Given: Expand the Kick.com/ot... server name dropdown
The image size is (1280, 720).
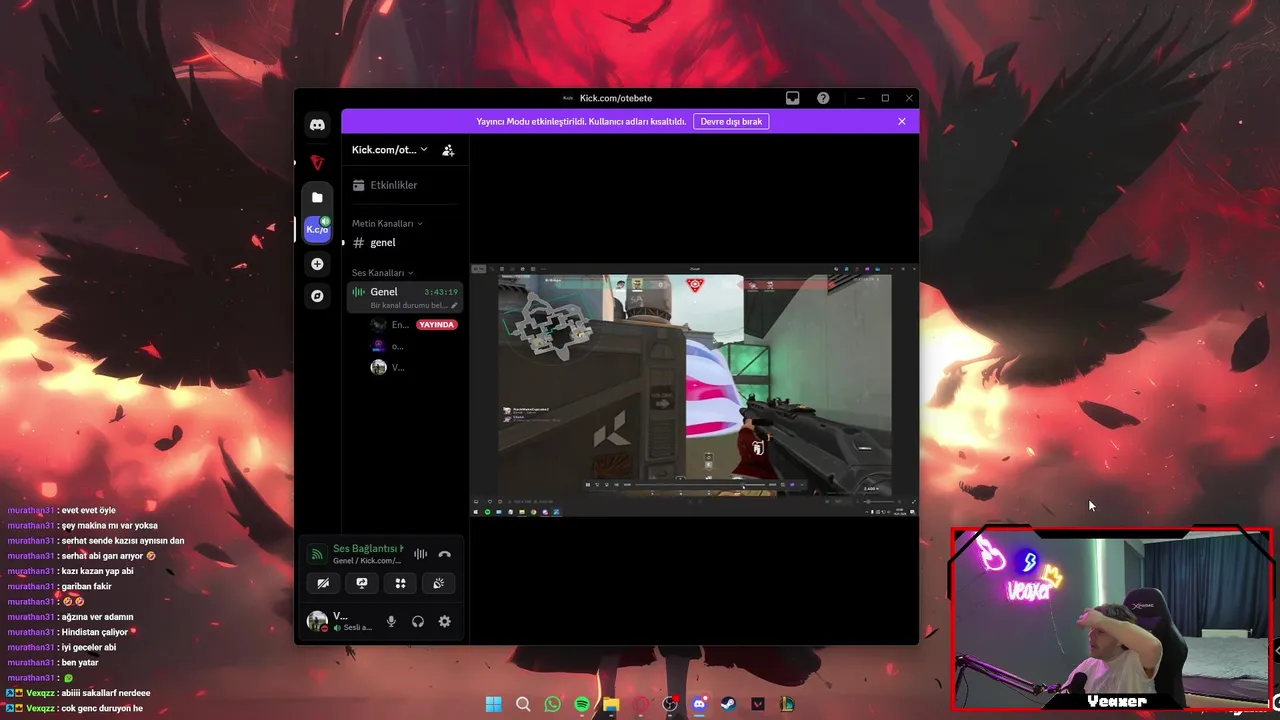Looking at the screenshot, I should [389, 150].
